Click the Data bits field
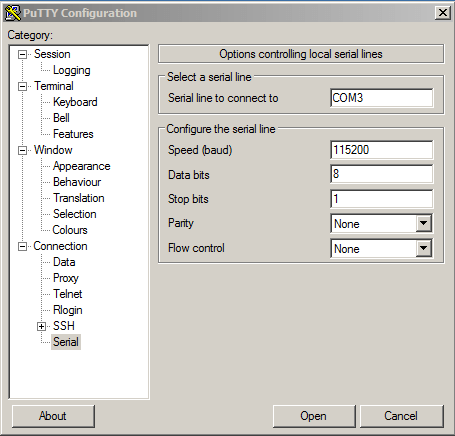The image size is (455, 436). click(x=382, y=174)
